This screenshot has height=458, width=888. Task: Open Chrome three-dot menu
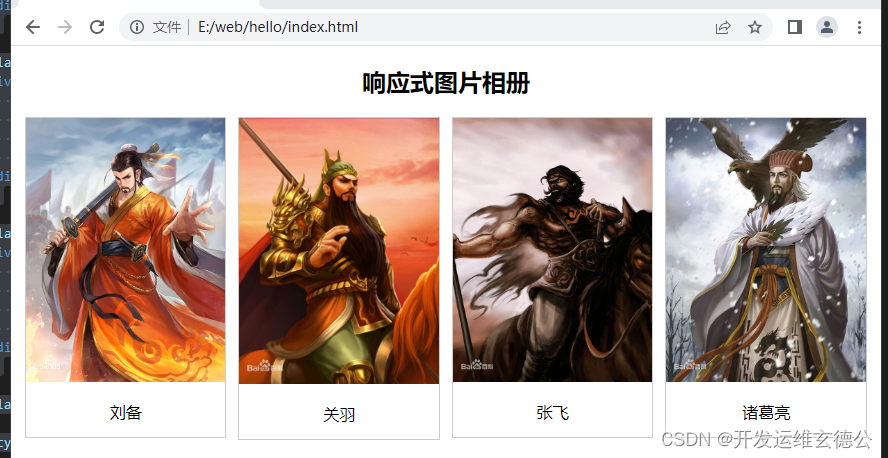click(859, 27)
